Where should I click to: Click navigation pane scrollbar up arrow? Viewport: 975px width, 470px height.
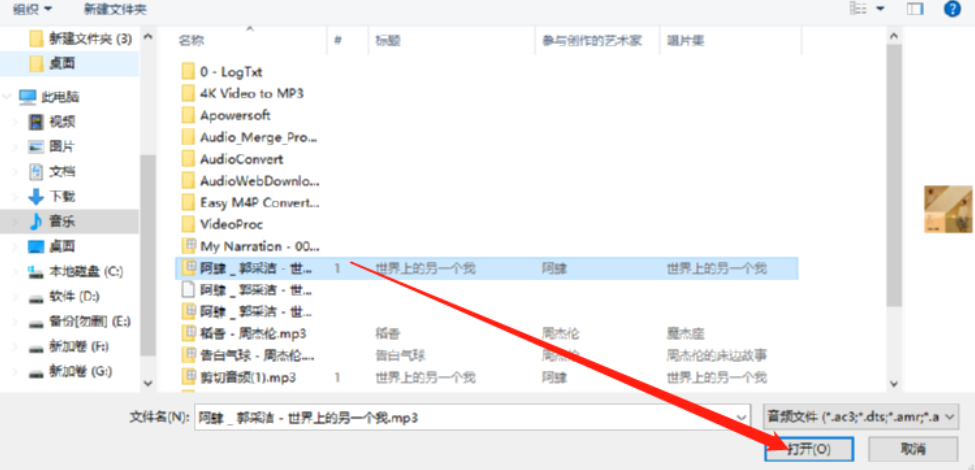pyautogui.click(x=147, y=36)
